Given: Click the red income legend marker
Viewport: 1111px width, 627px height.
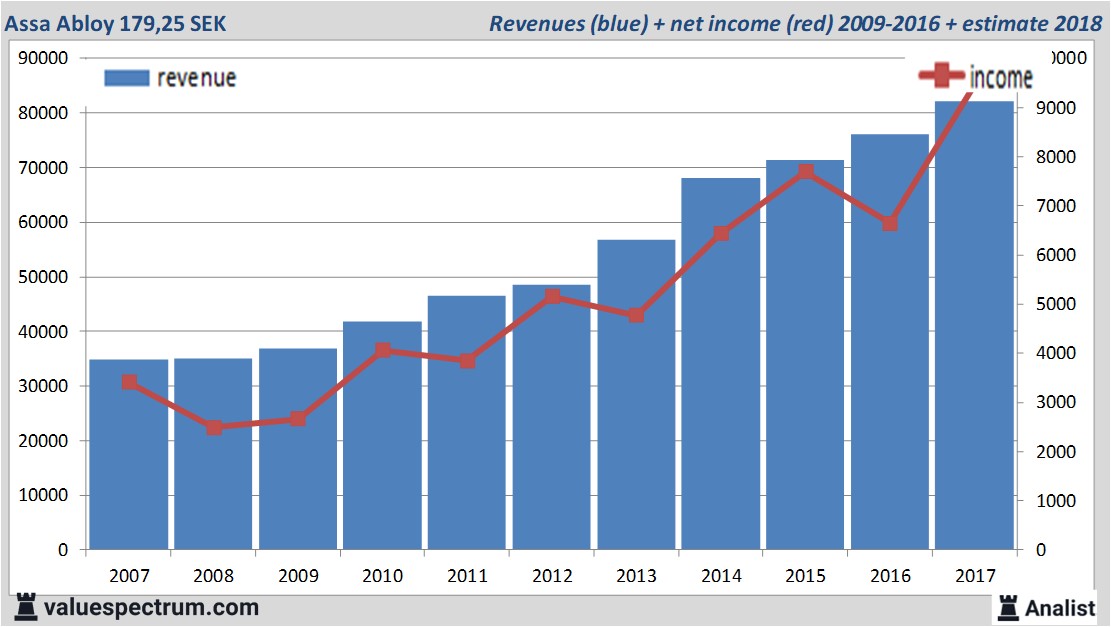Looking at the screenshot, I should (x=942, y=74).
